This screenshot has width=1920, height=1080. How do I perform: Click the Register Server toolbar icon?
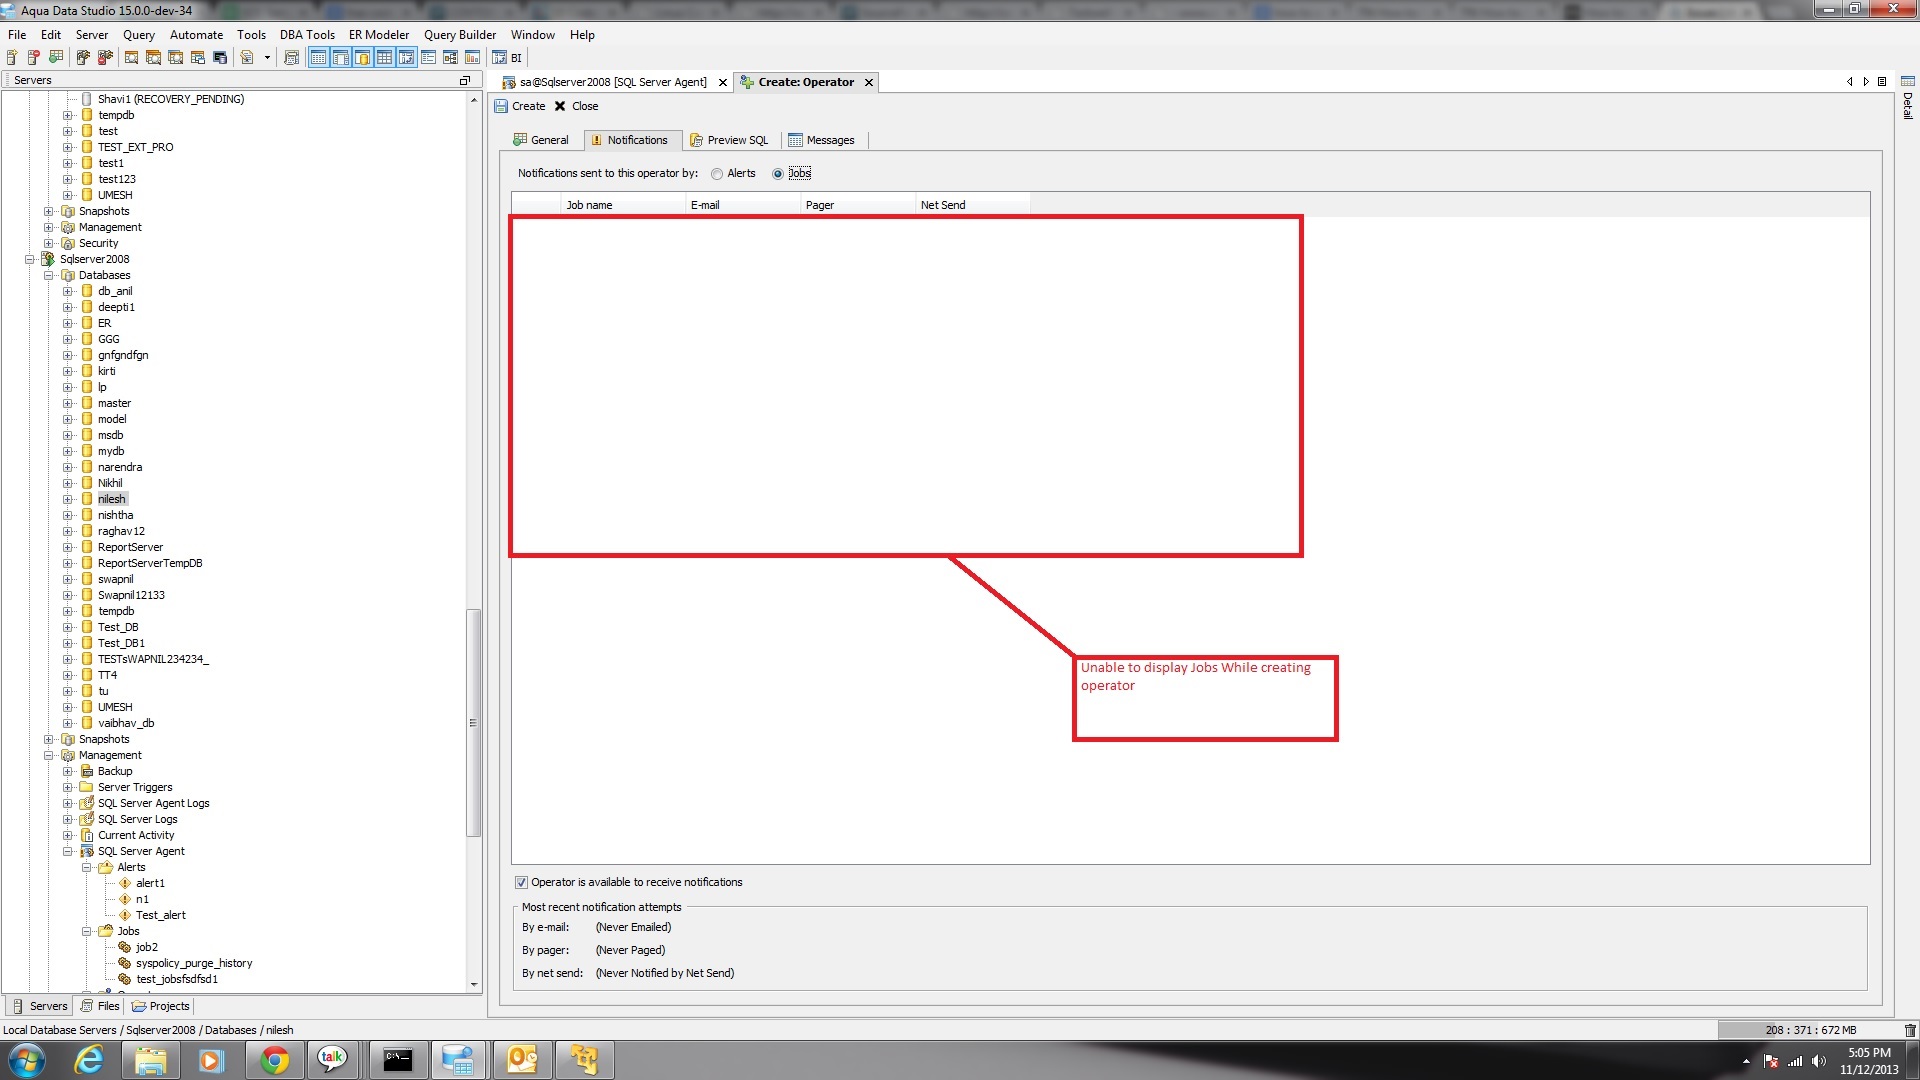tap(12, 58)
